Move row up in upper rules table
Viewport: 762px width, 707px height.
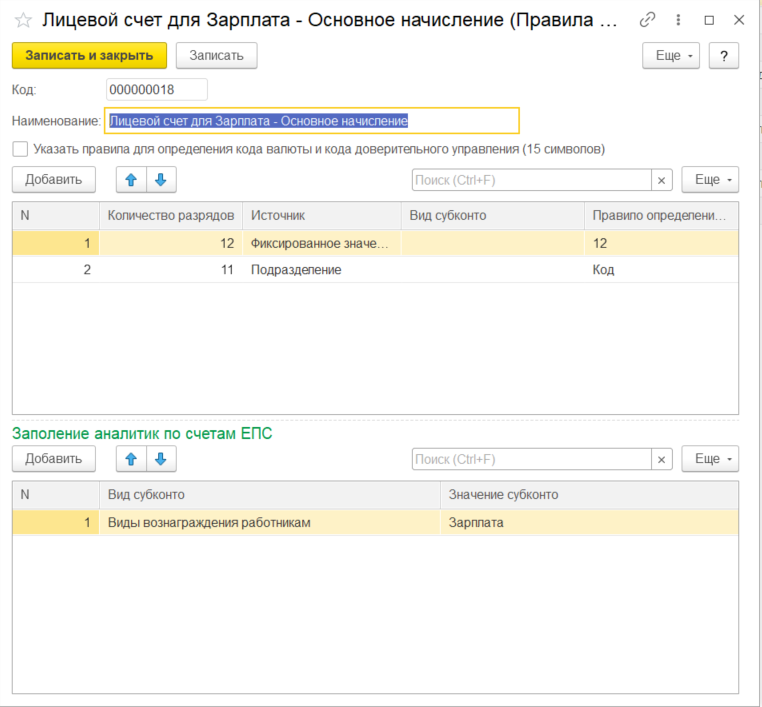[131, 180]
